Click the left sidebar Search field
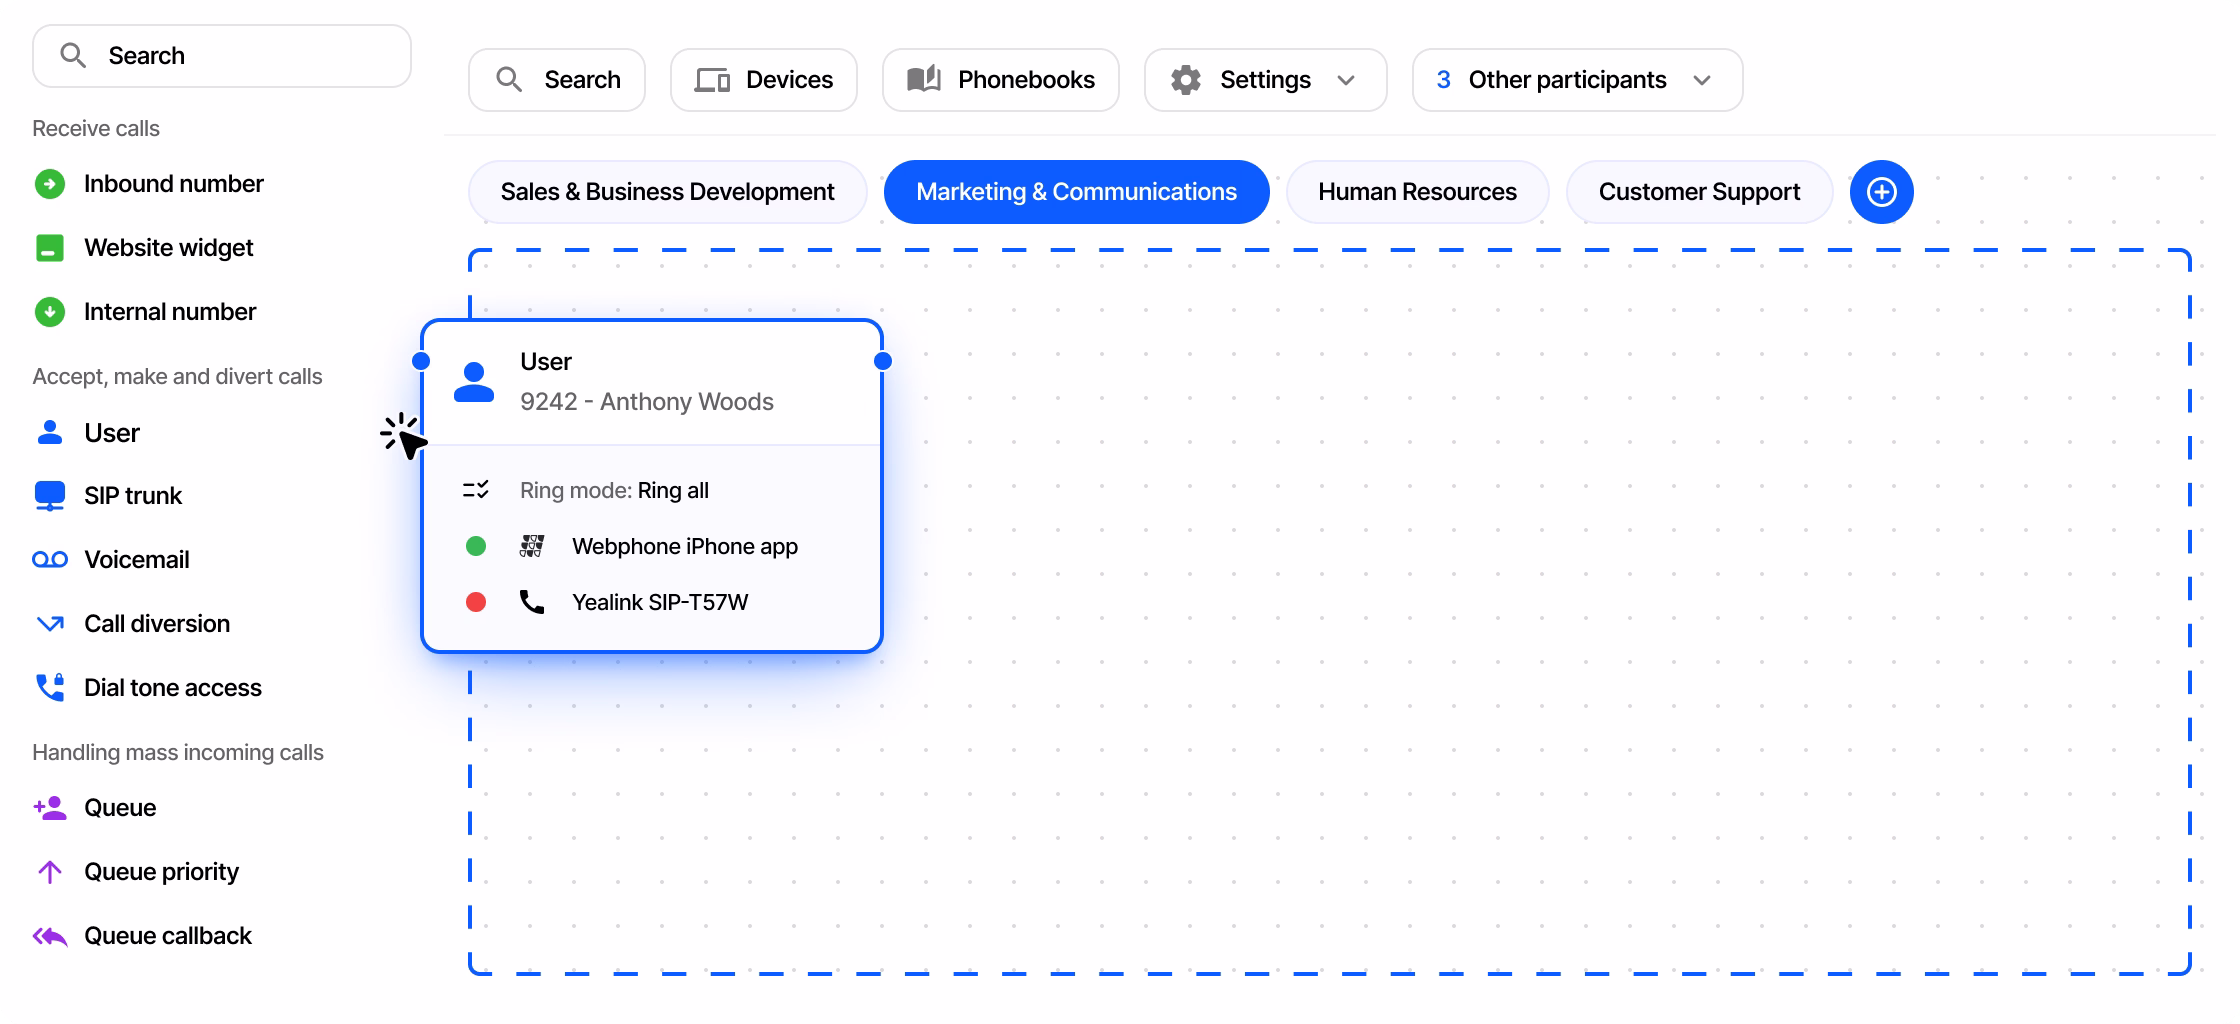 click(x=222, y=56)
